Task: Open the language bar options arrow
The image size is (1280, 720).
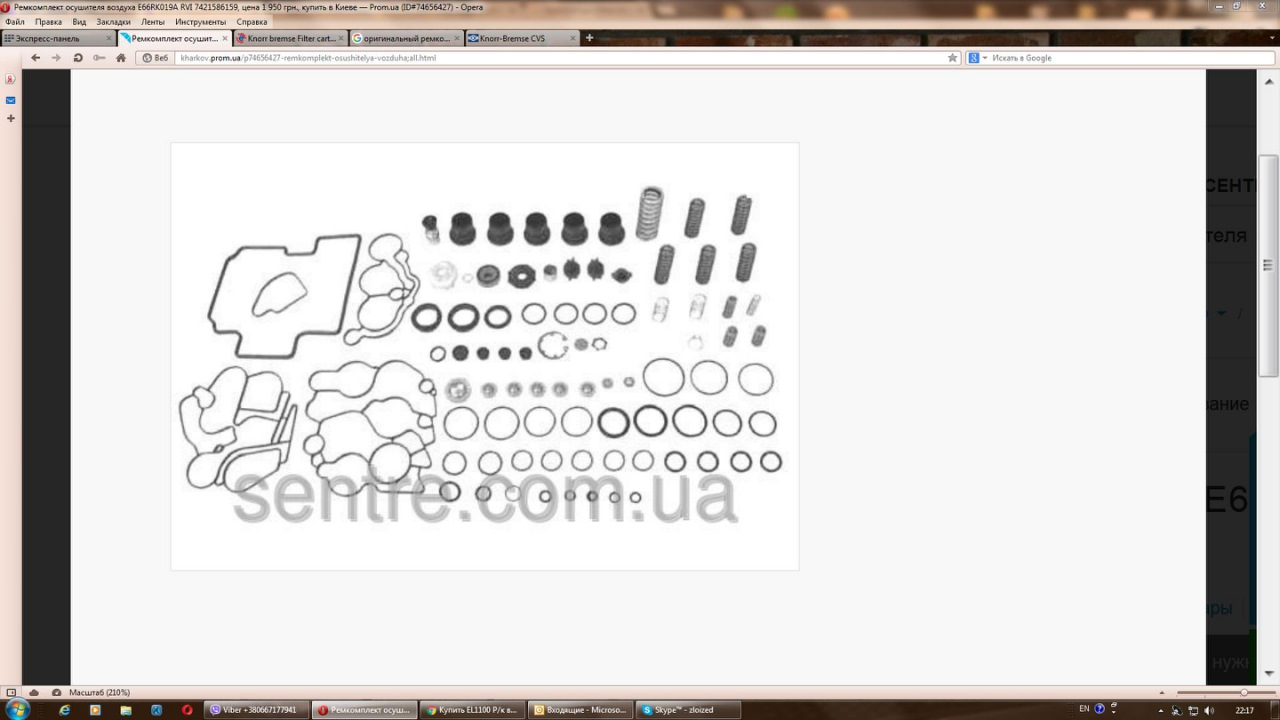Action: coord(1114,711)
